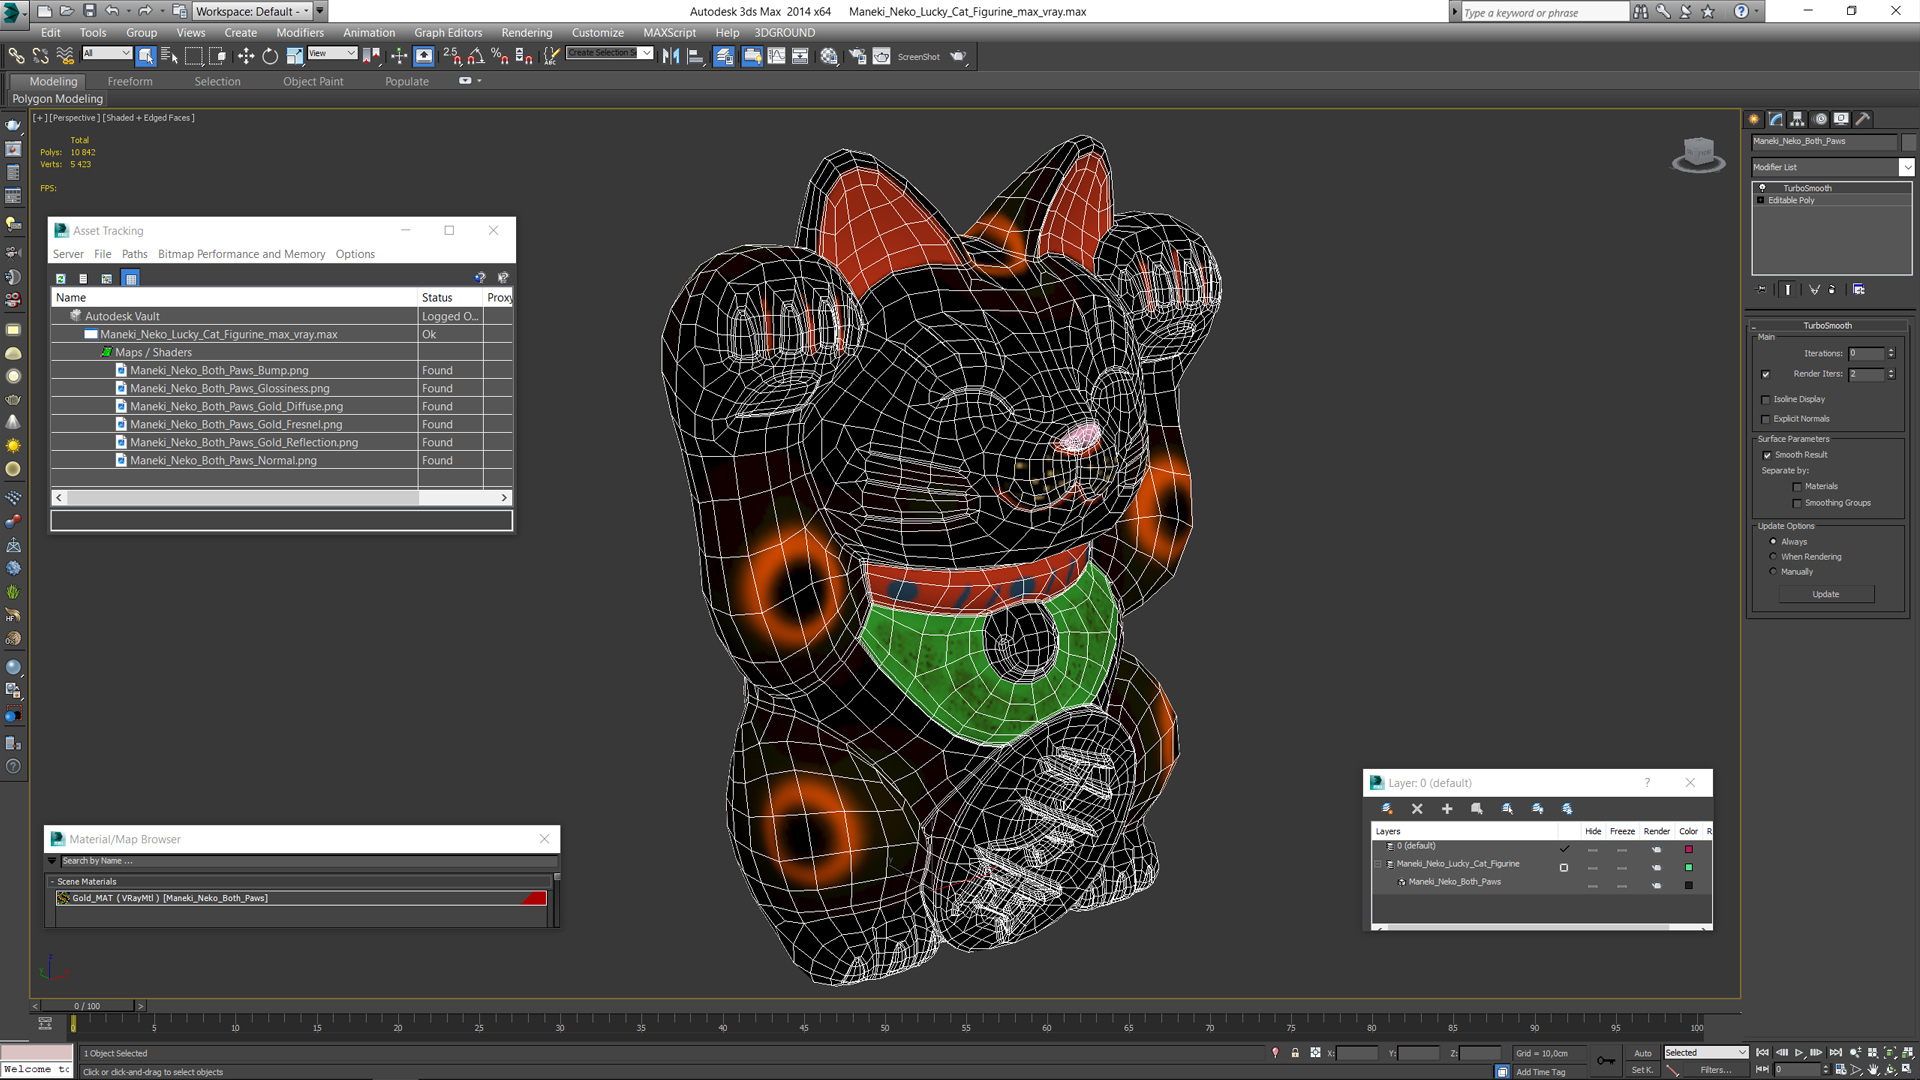Collapse the TurboSmooth rollout header
The height and width of the screenshot is (1080, 1920).
coord(1827,326)
